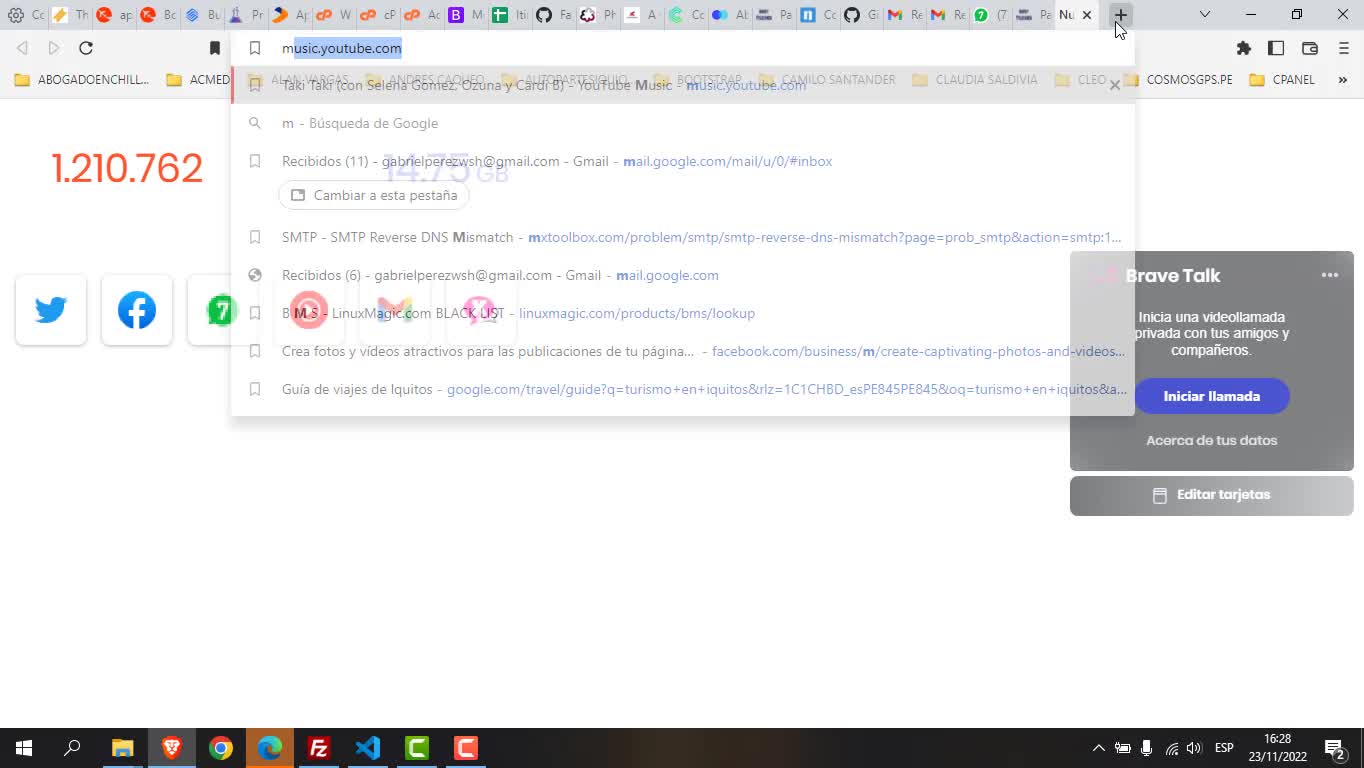Open the Windows Start menu
This screenshot has height=768, width=1364.
click(x=24, y=748)
